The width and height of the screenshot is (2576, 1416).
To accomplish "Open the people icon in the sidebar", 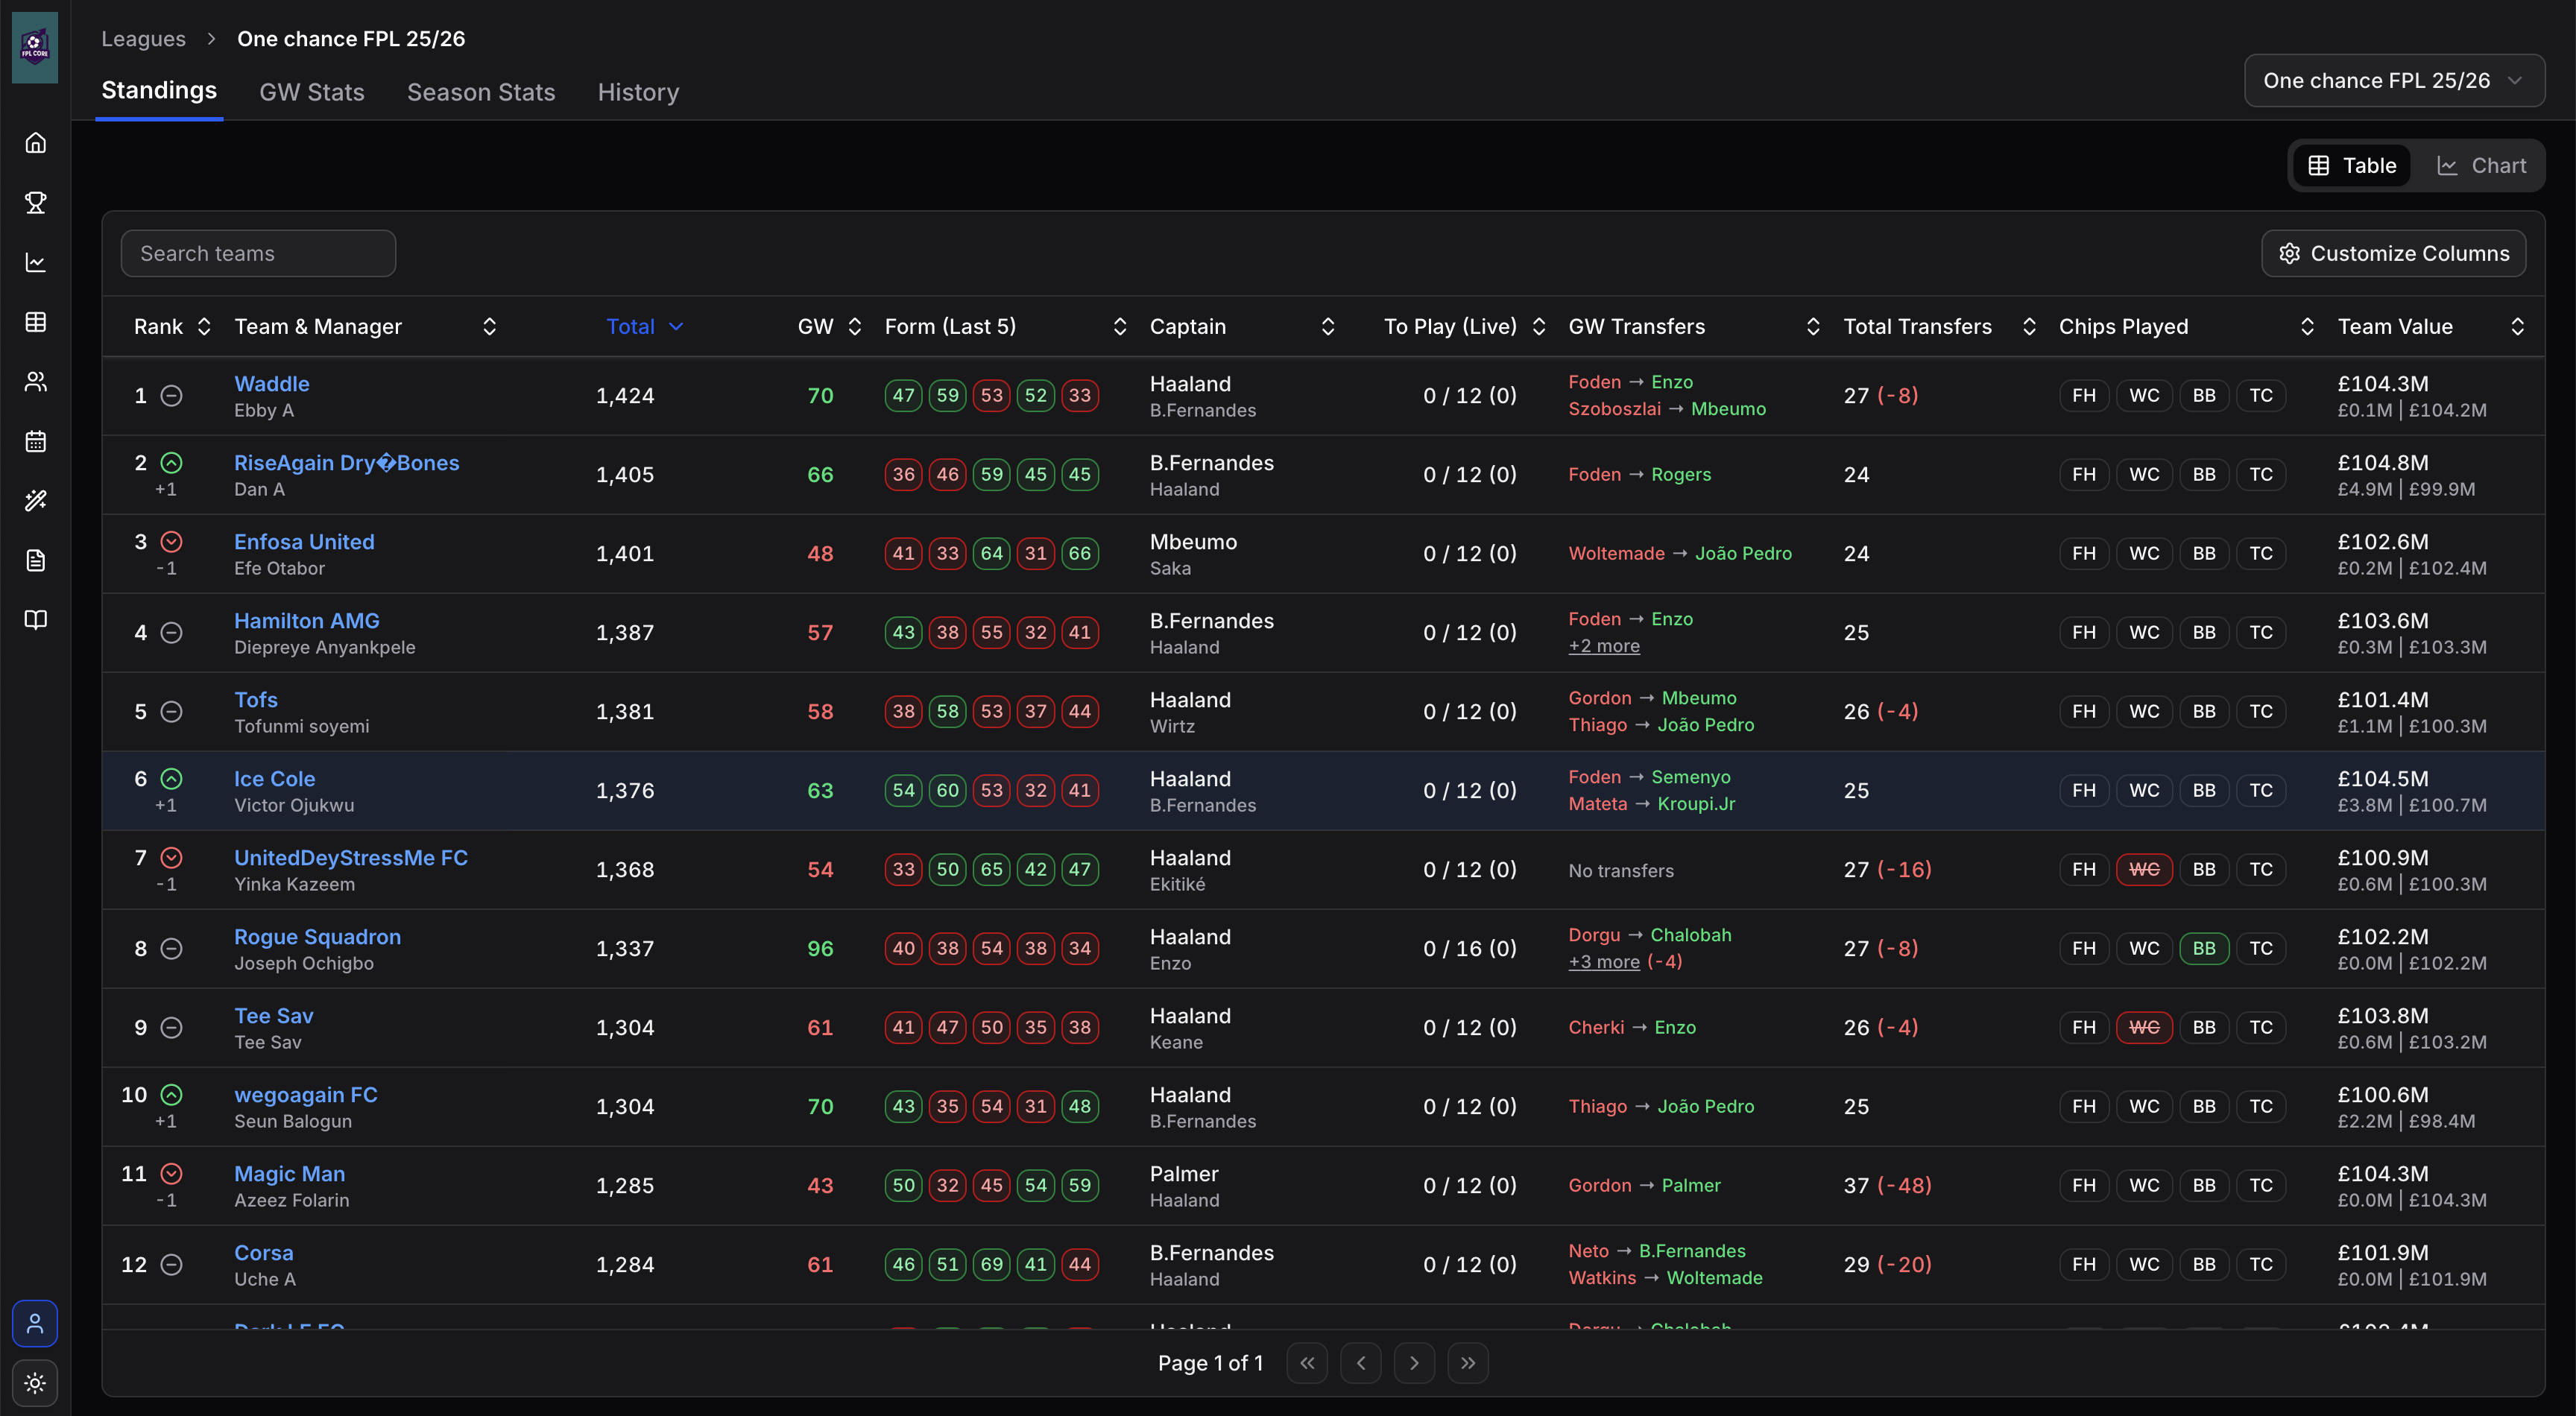I will point(36,381).
